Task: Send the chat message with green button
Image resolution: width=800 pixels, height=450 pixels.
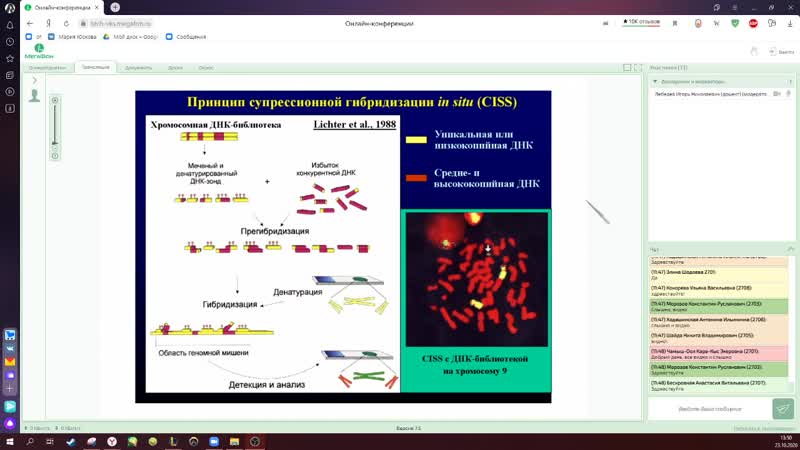Action: (780, 408)
